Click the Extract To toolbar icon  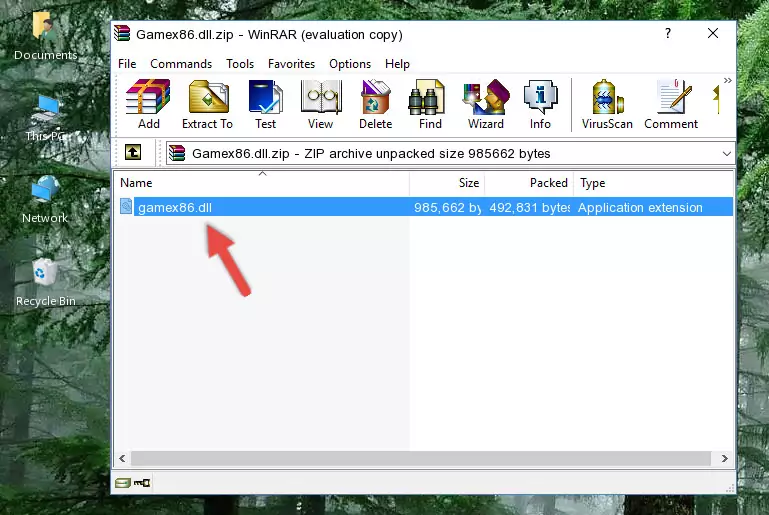[207, 104]
